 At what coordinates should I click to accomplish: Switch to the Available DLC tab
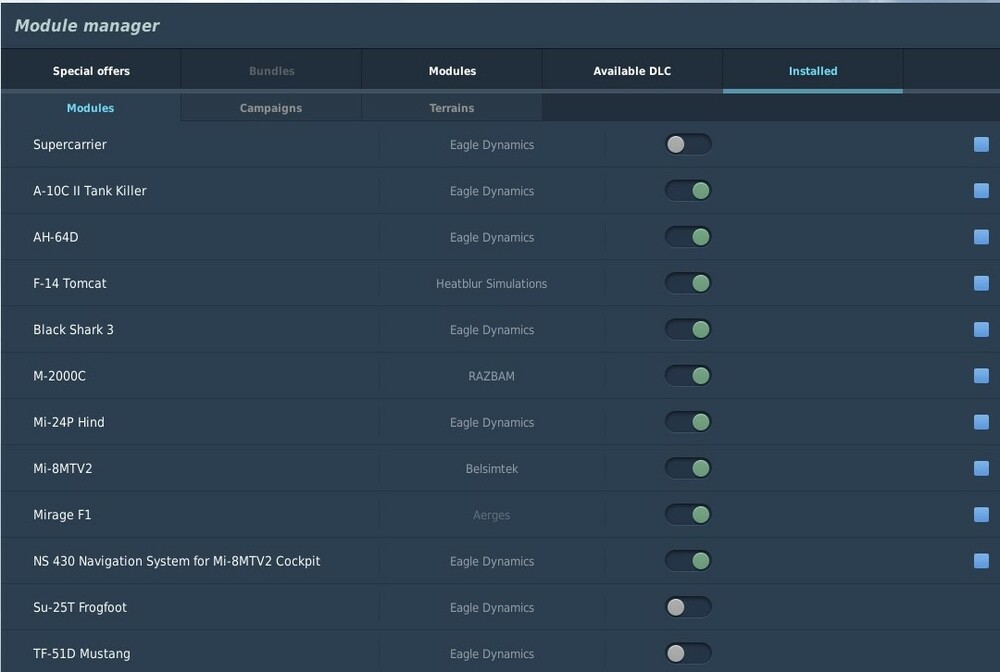(632, 71)
